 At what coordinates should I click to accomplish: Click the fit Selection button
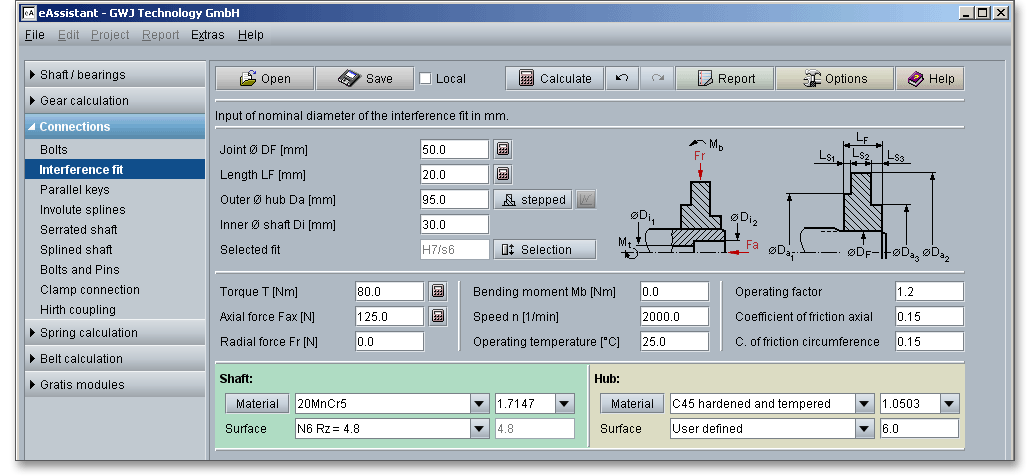[545, 249]
